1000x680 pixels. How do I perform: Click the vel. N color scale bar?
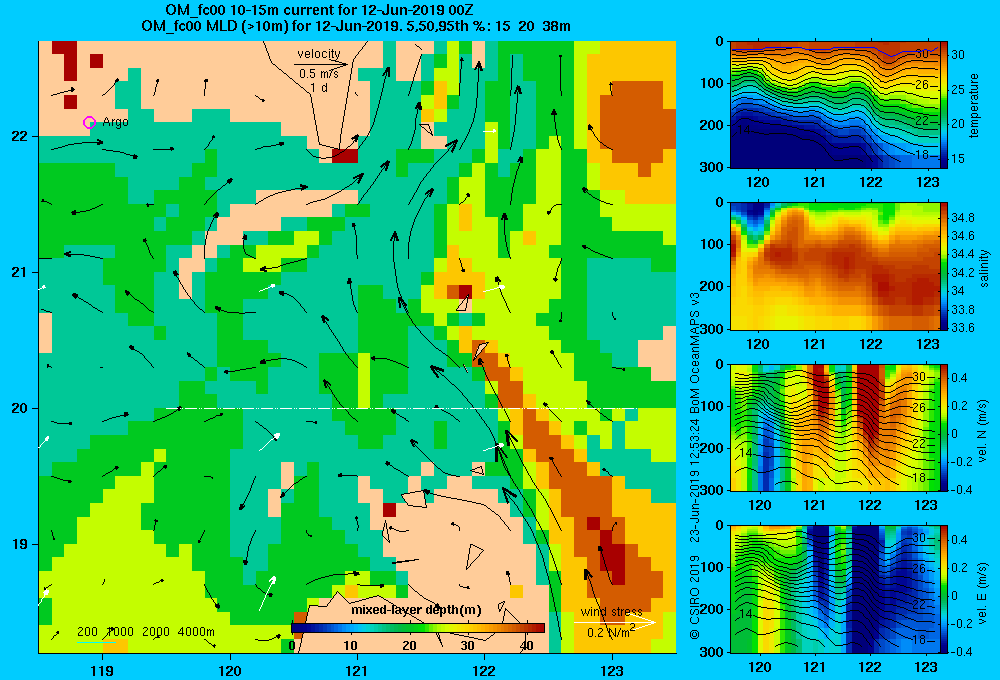(x=944, y=427)
